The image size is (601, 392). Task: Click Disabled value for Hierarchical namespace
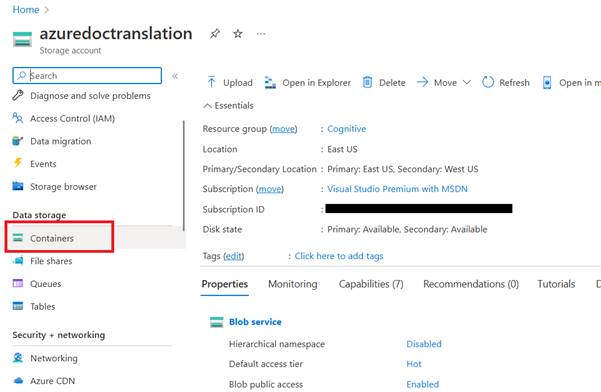[424, 344]
